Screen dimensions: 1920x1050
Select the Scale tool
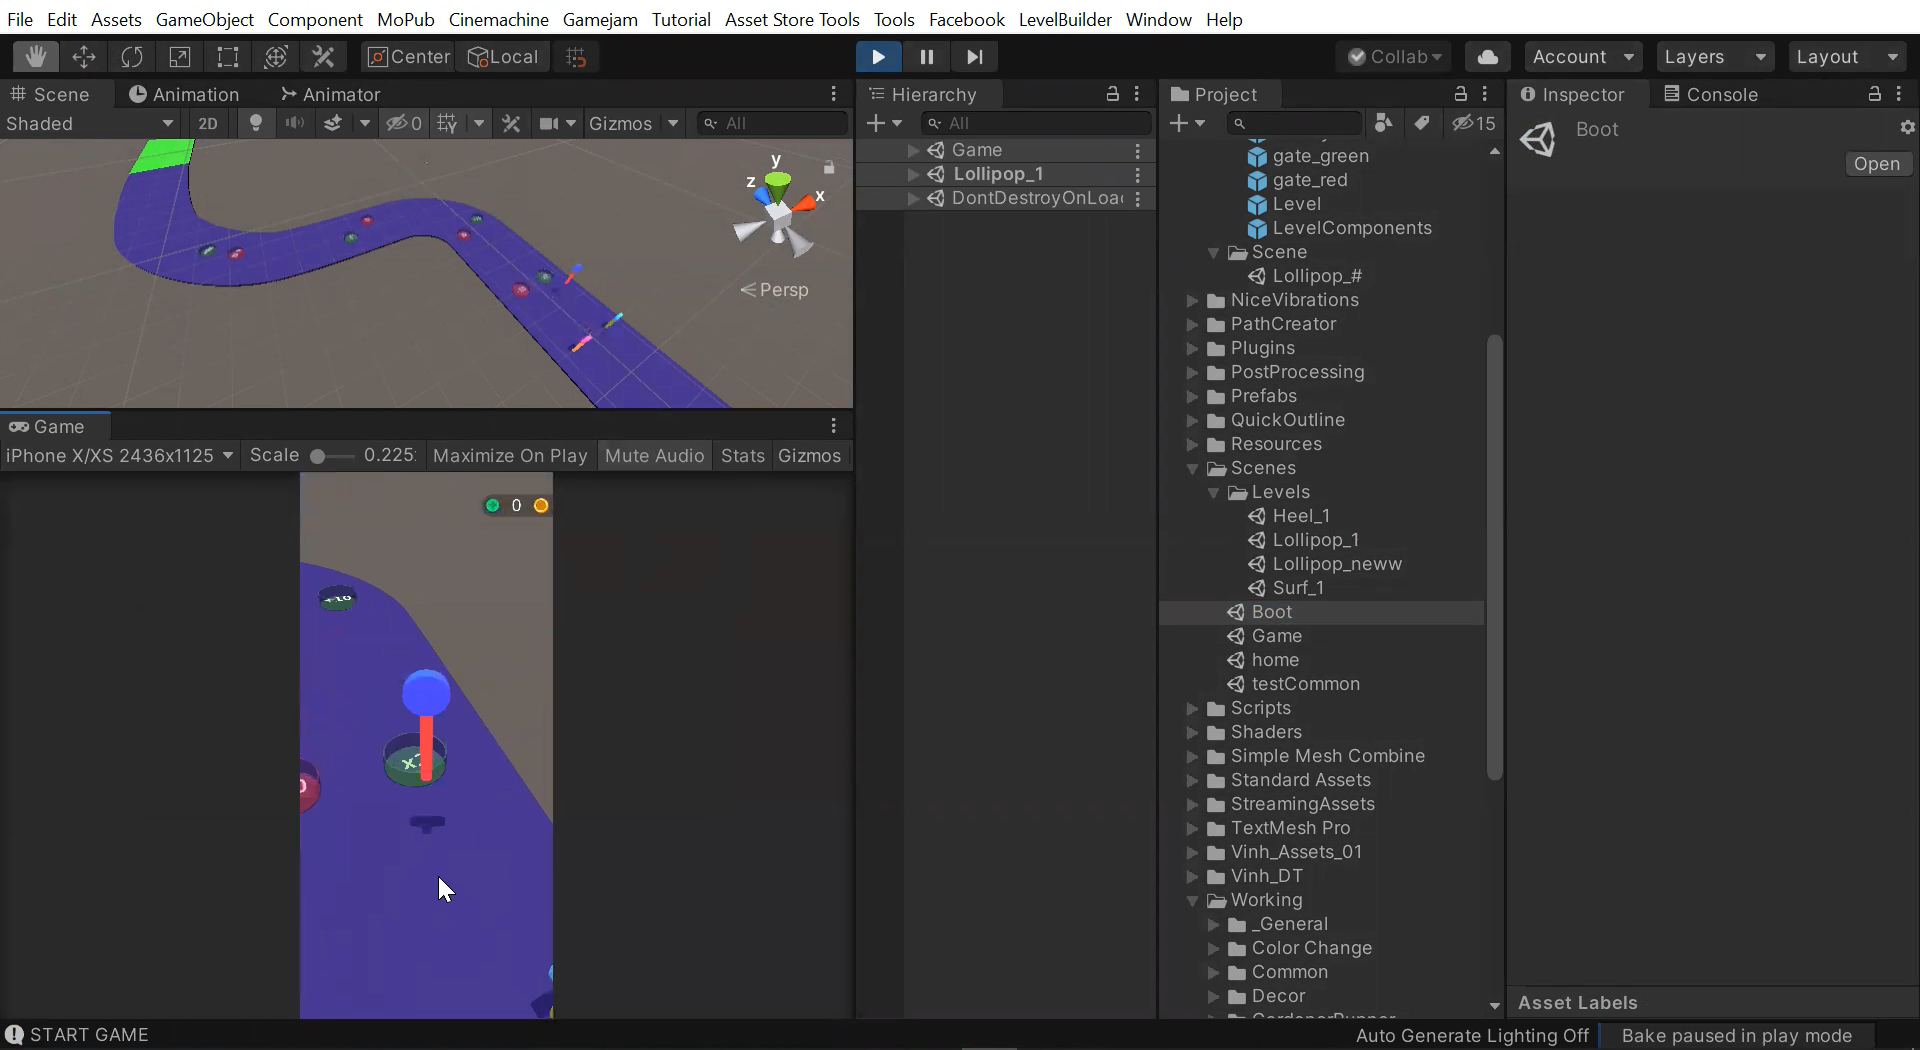pyautogui.click(x=180, y=57)
